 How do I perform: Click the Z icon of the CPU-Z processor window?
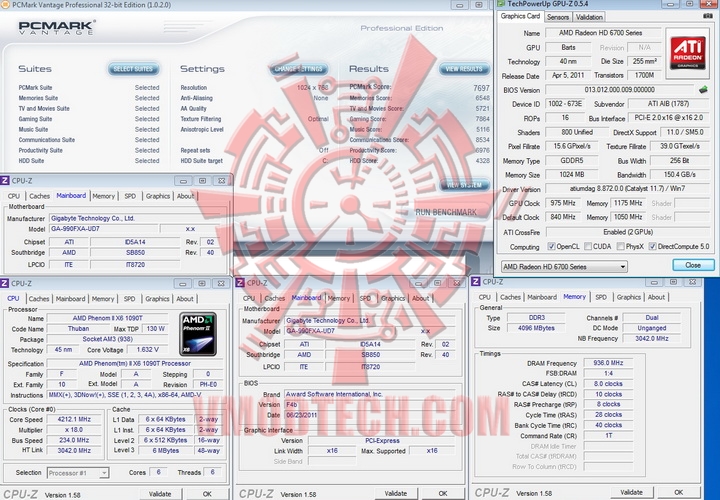[x=5, y=283]
